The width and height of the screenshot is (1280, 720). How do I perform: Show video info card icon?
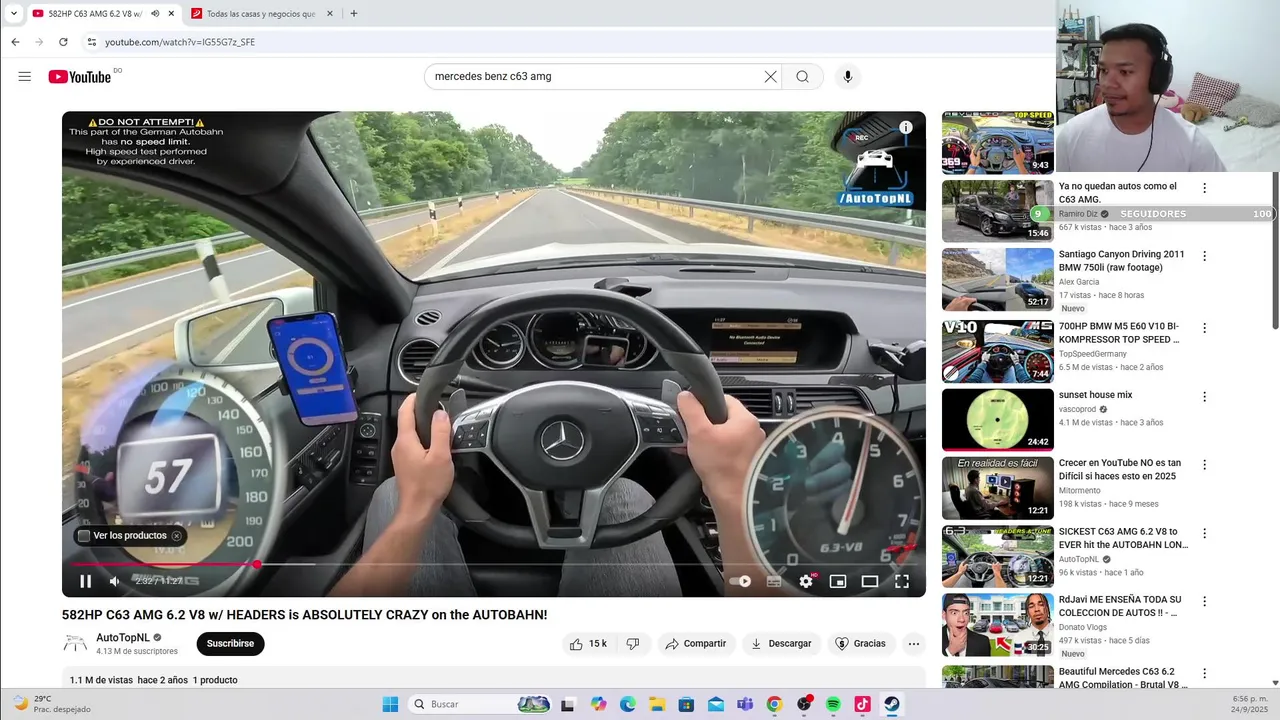click(x=905, y=127)
